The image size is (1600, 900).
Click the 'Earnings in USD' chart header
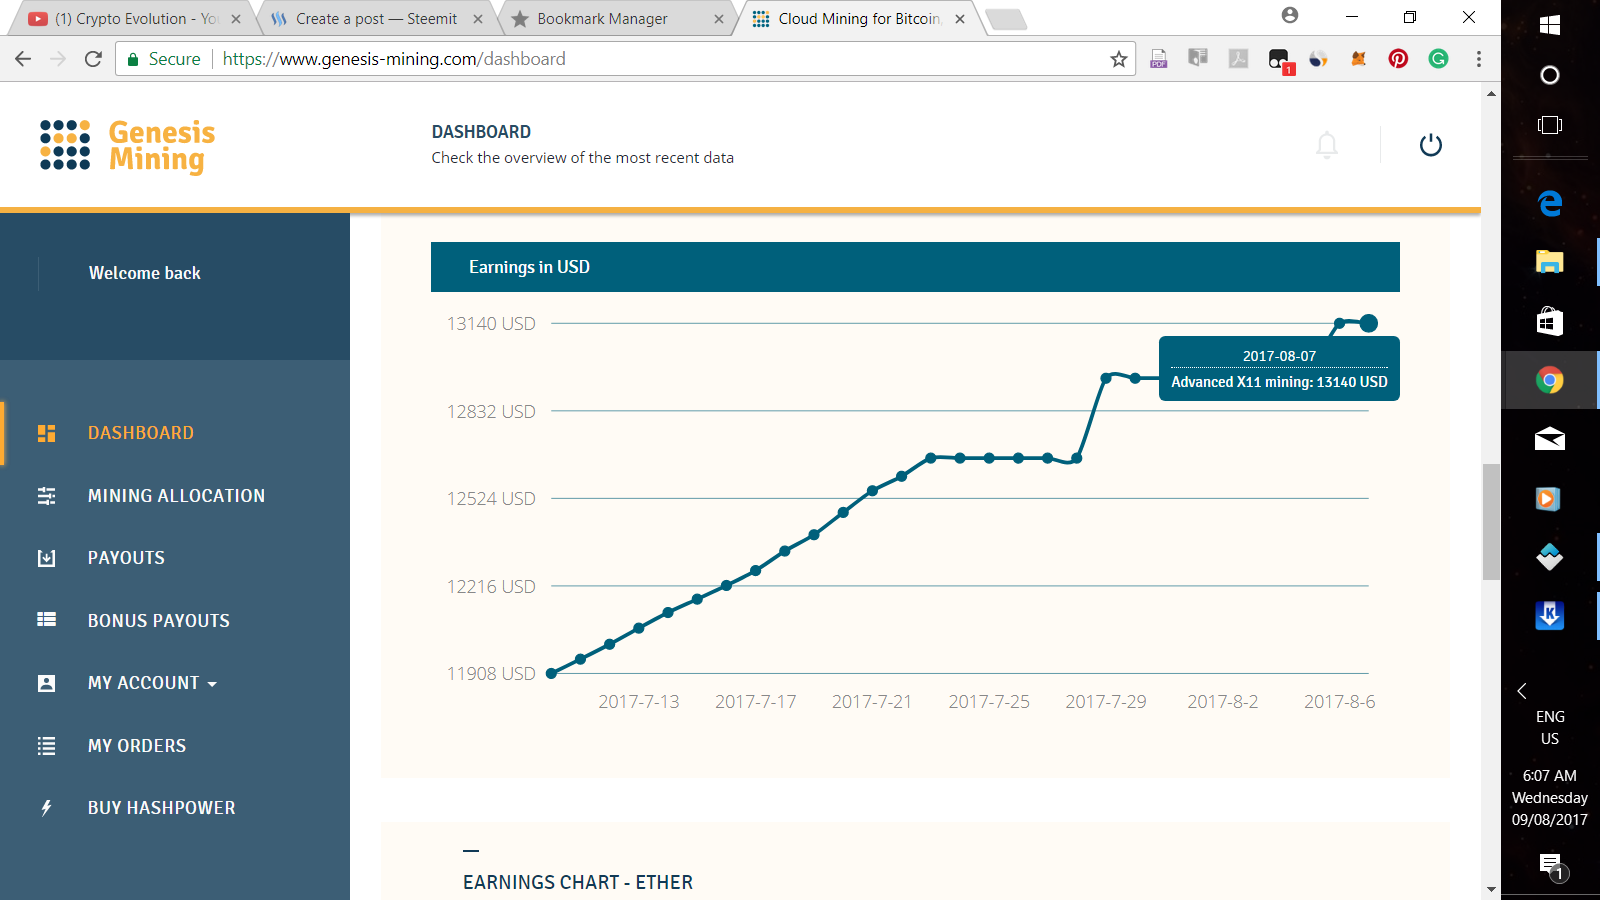[915, 267]
